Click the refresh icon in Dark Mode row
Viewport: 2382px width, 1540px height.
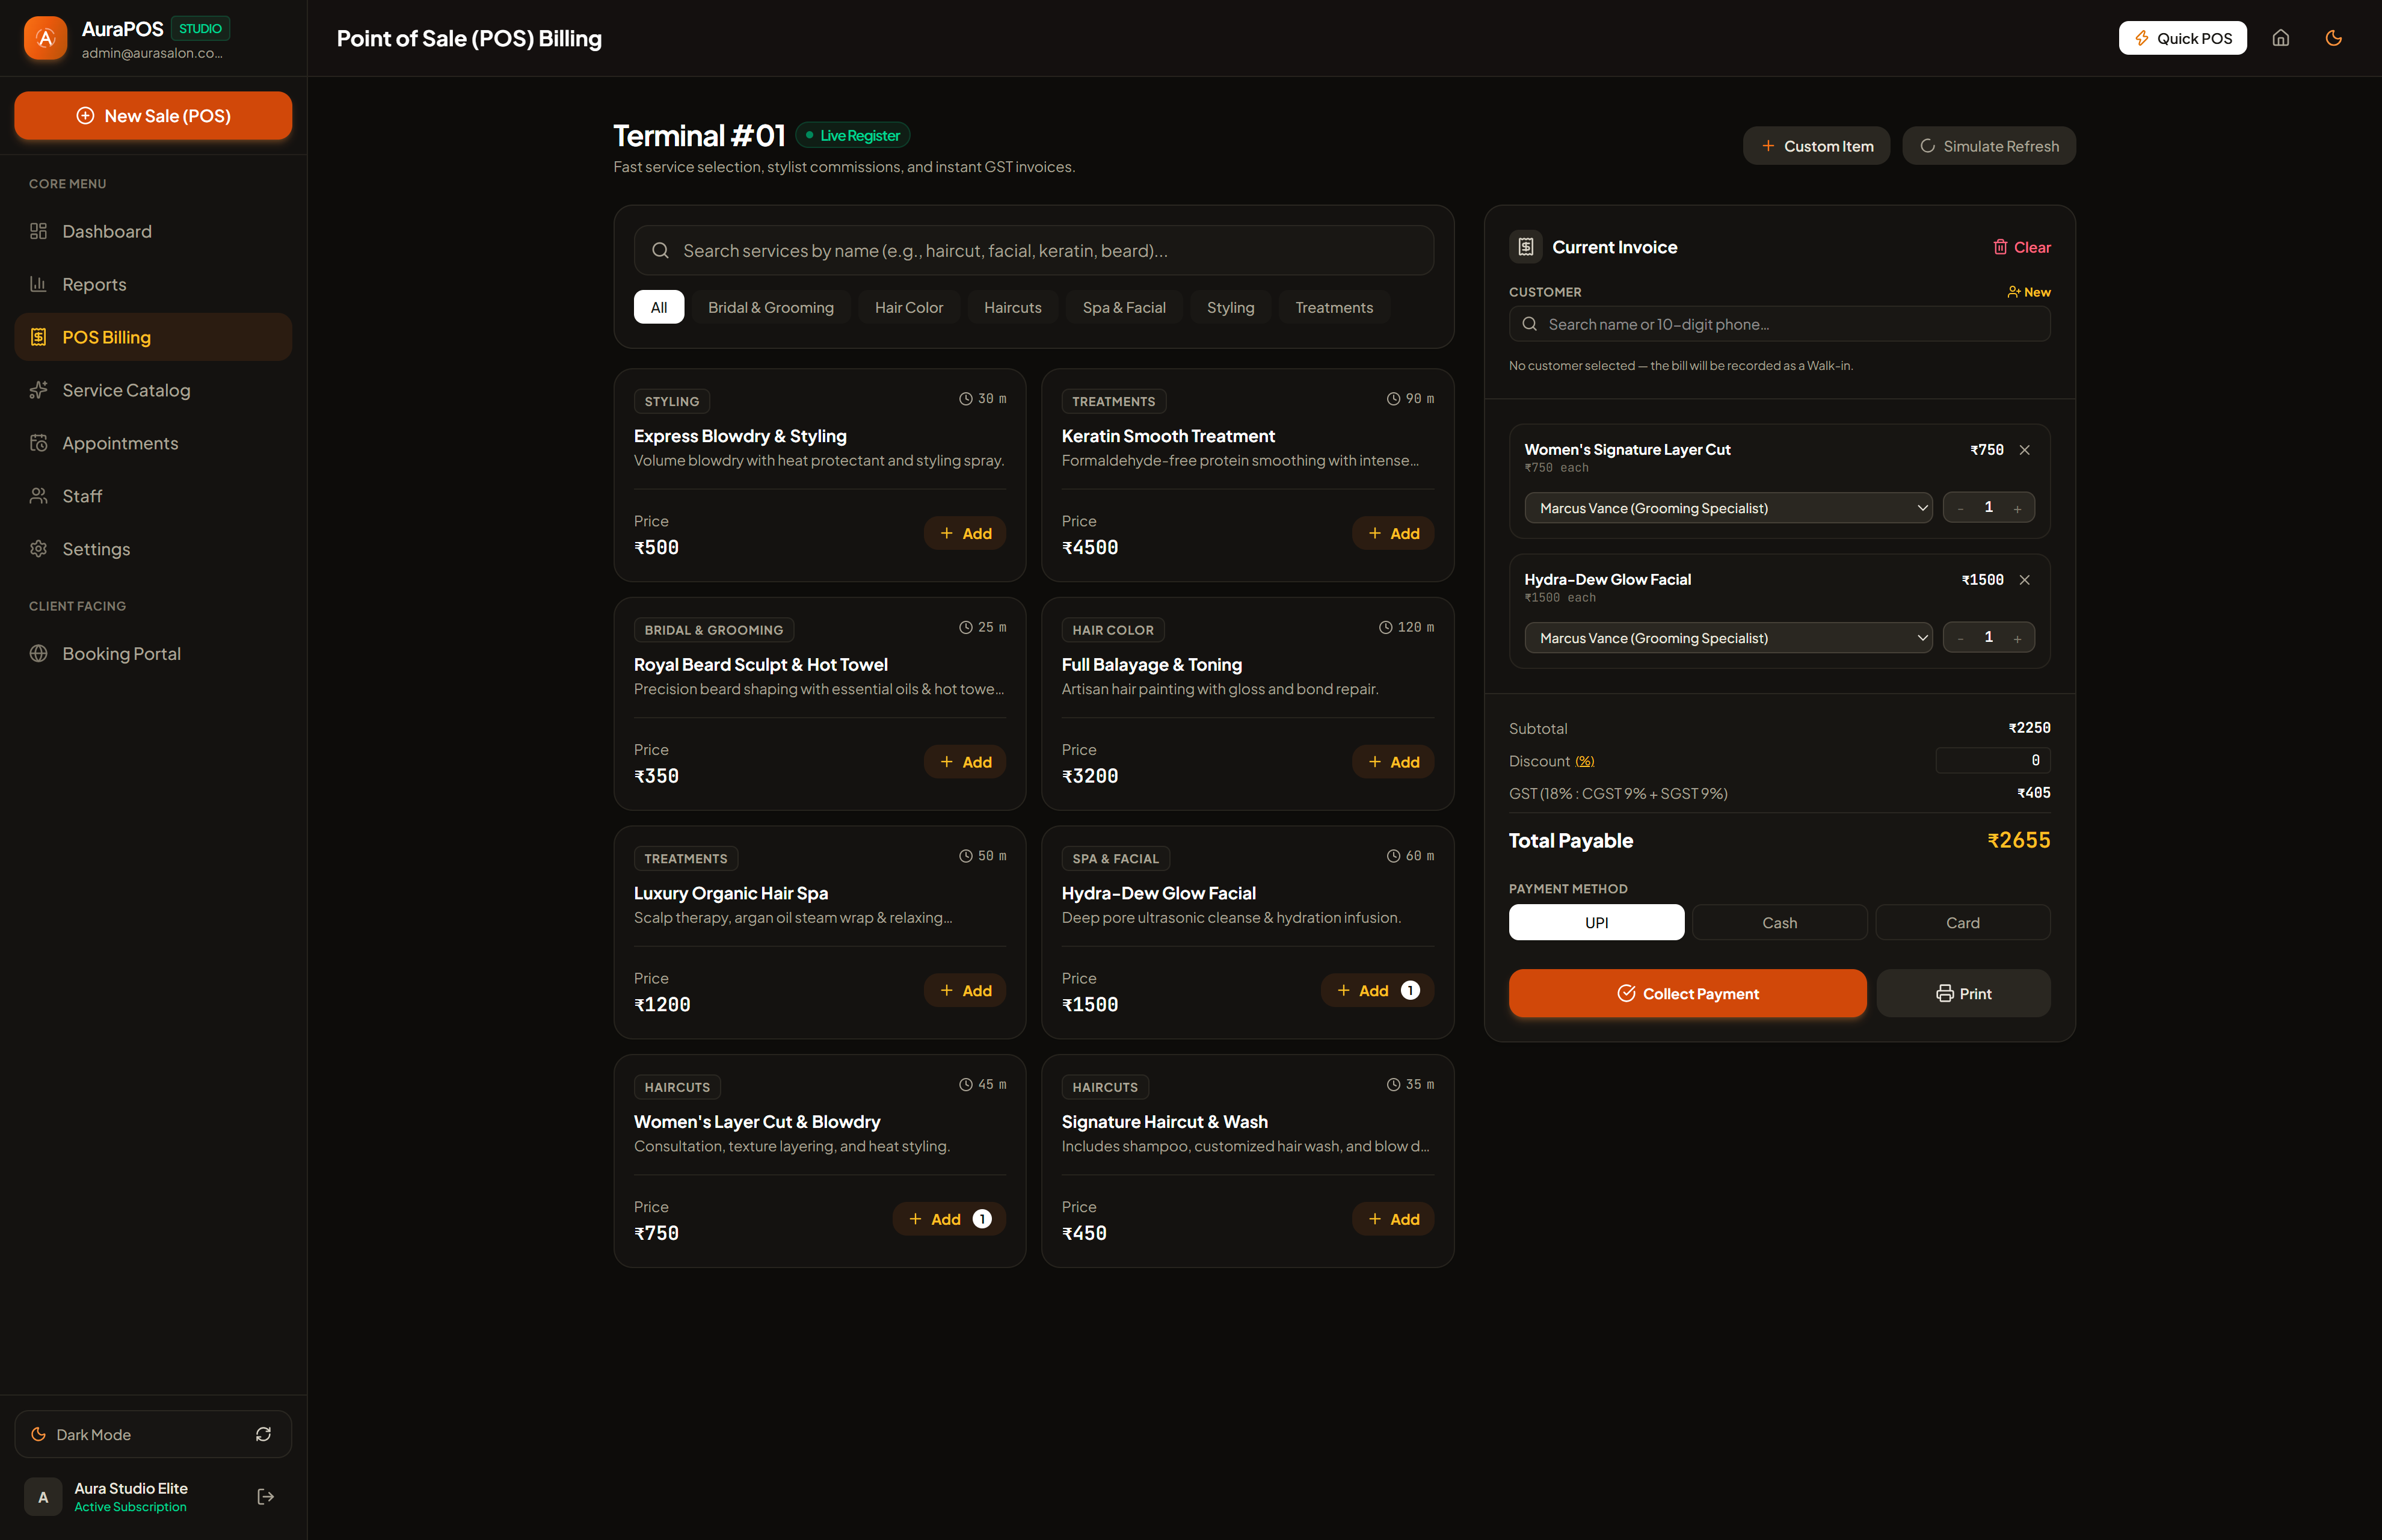(263, 1434)
